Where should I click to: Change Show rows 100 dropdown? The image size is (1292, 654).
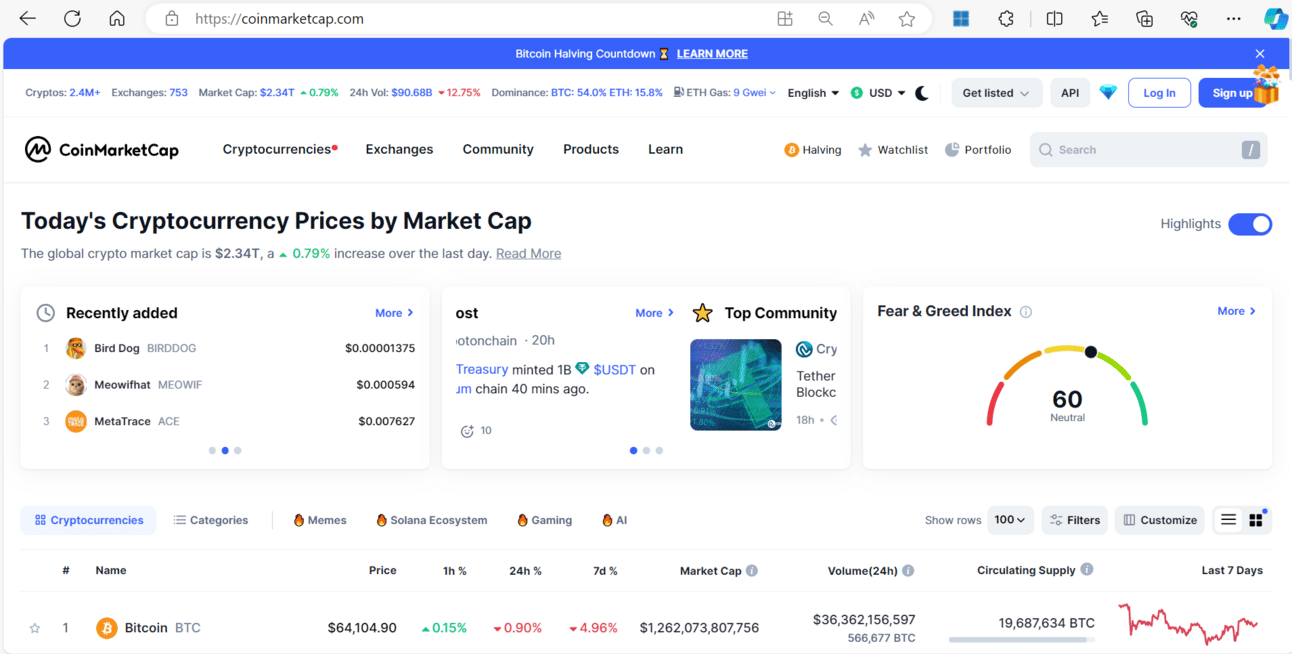(x=1010, y=520)
